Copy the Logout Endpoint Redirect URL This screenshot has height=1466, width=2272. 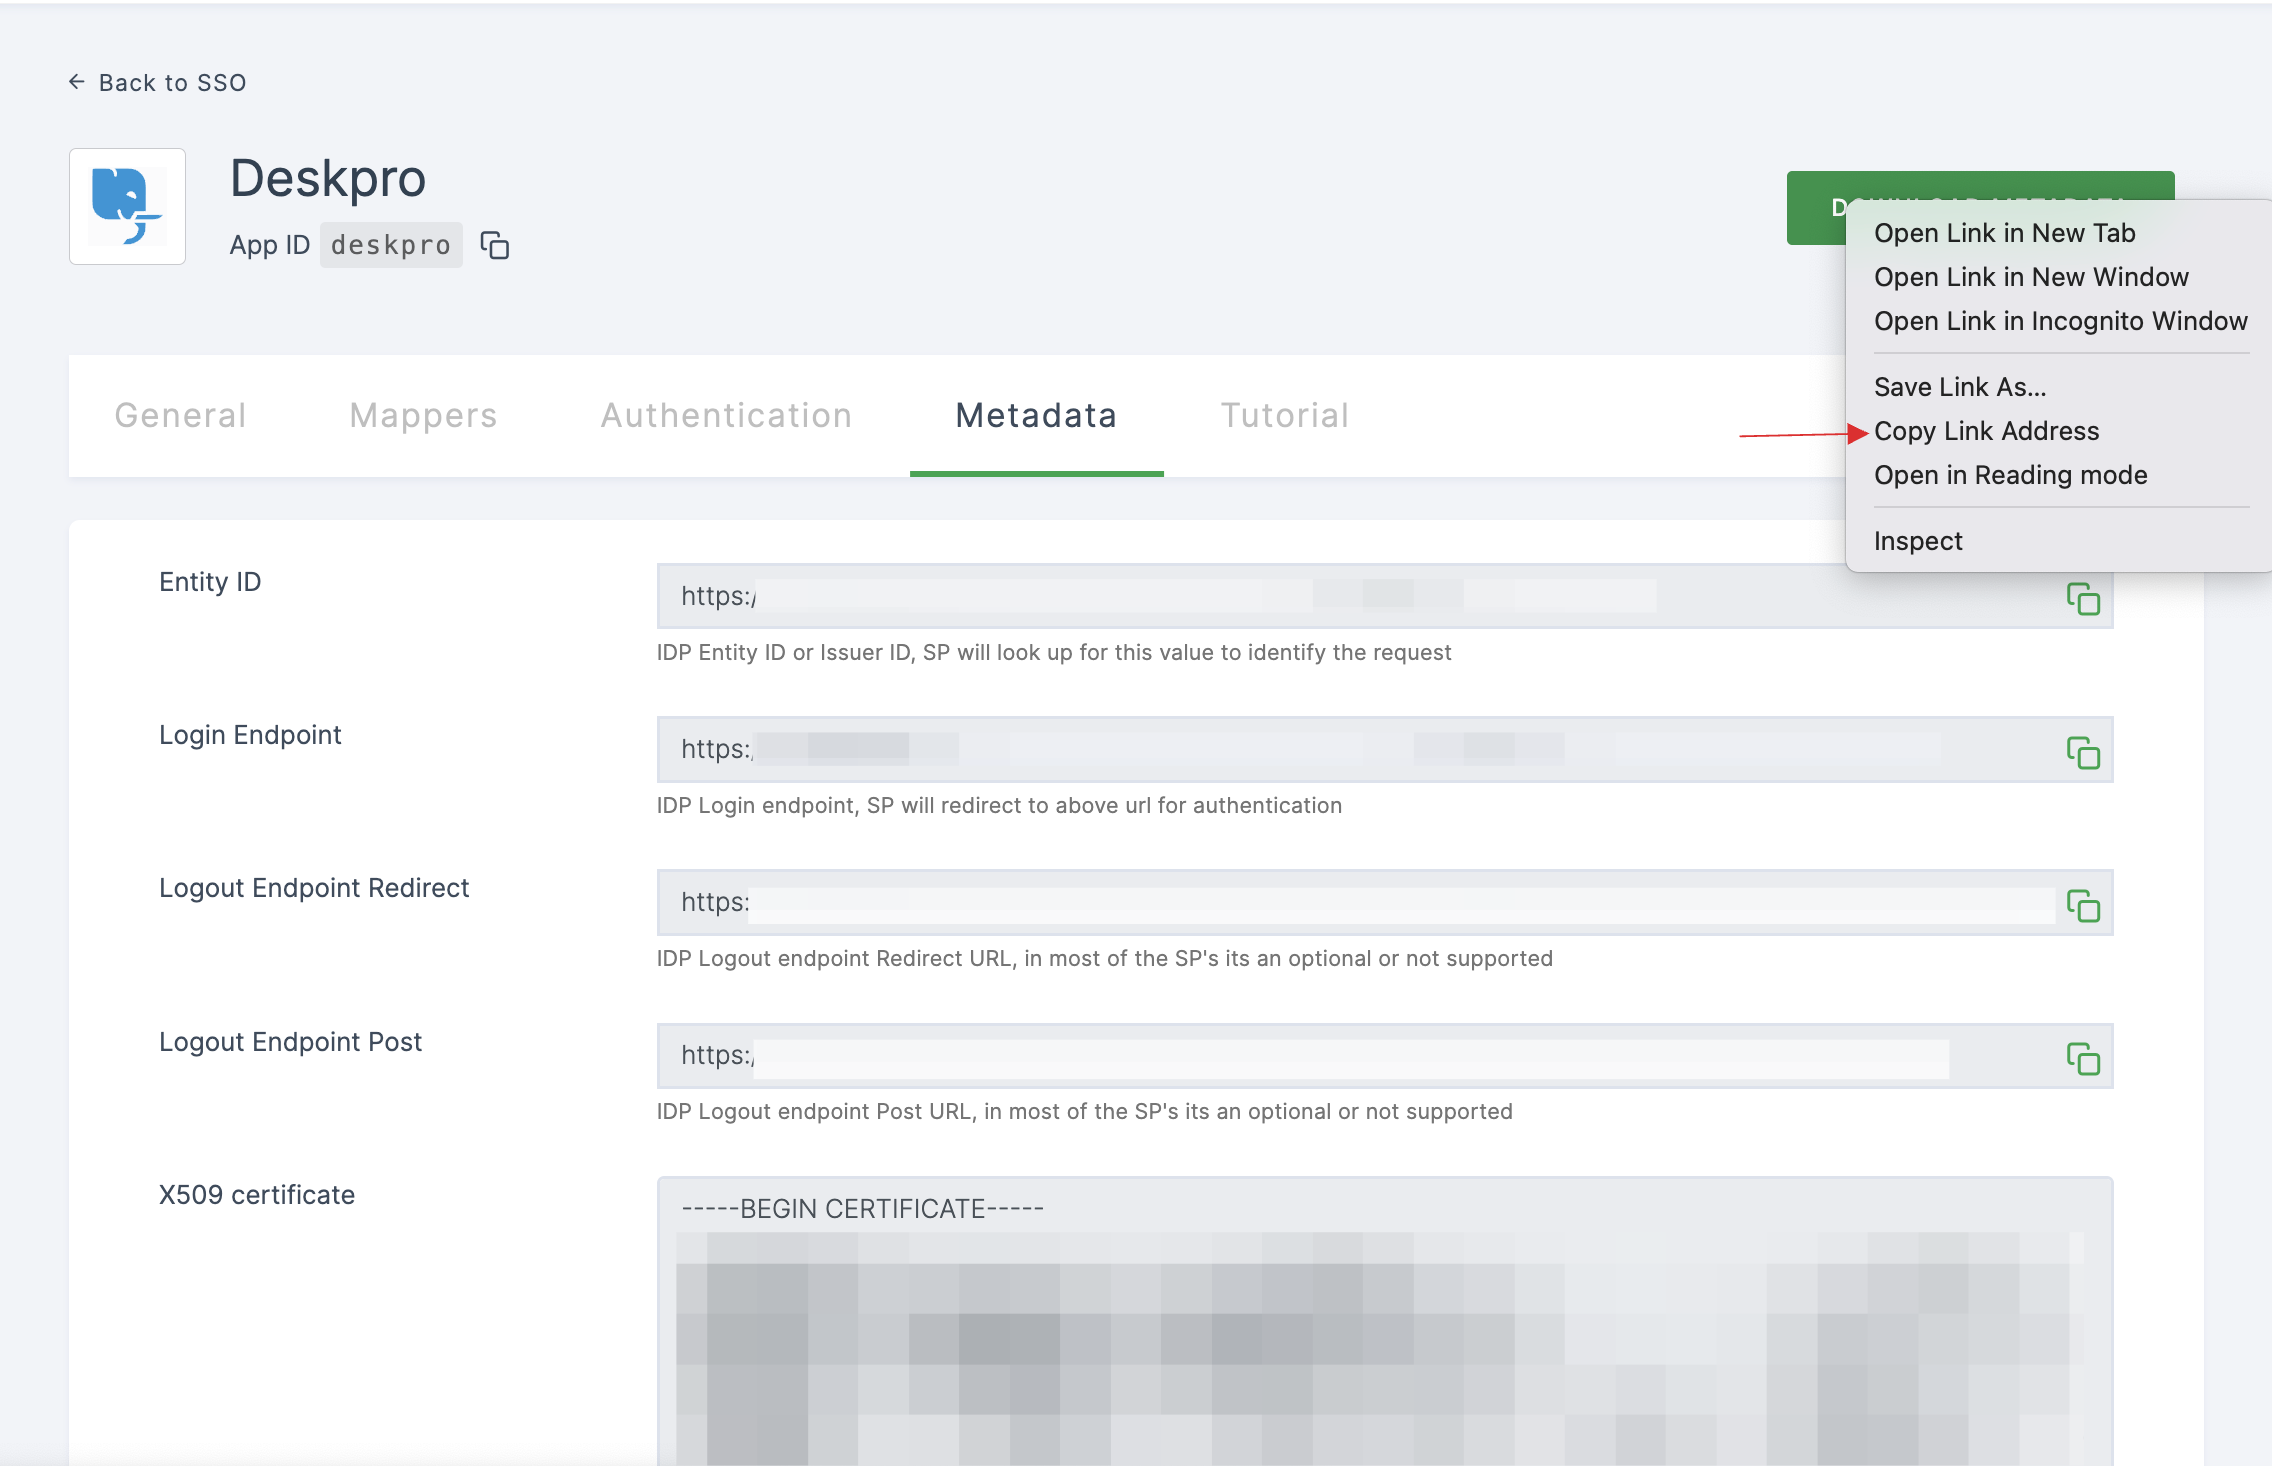pyautogui.click(x=2083, y=905)
